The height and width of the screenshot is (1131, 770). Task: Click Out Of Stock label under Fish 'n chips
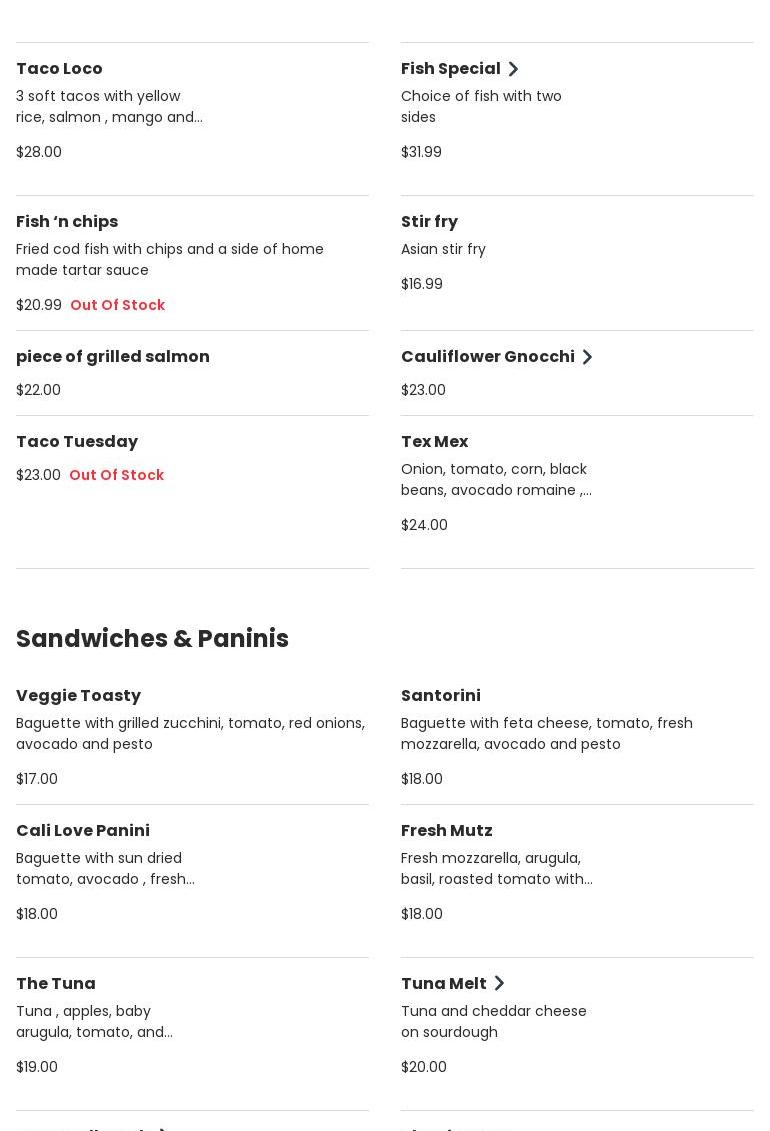117,305
